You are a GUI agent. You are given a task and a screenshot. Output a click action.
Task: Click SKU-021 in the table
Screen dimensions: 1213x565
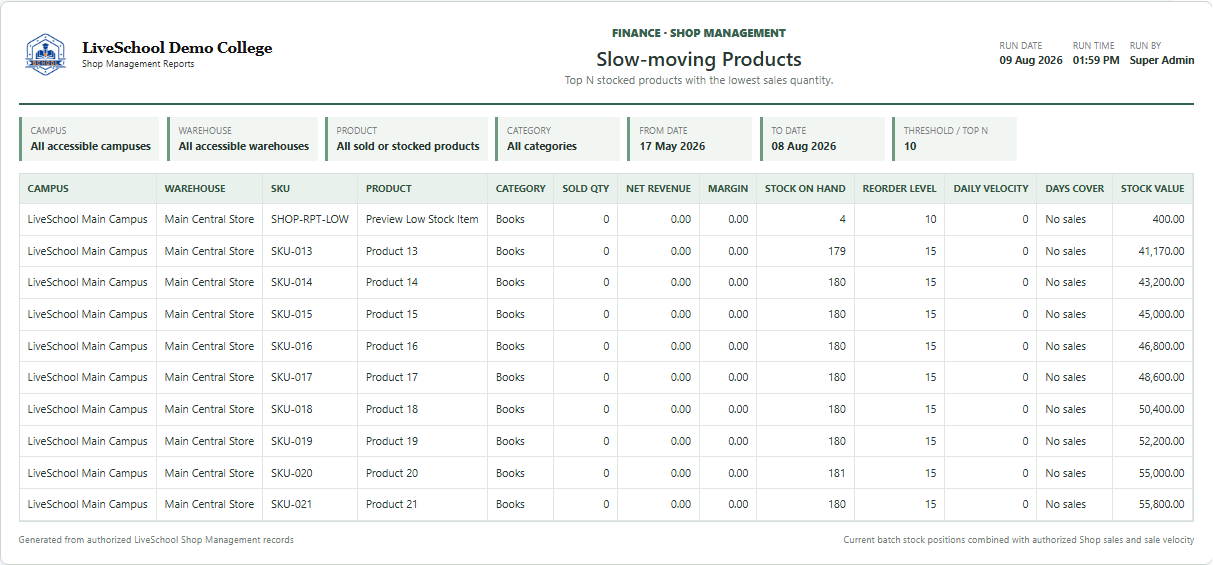click(291, 504)
